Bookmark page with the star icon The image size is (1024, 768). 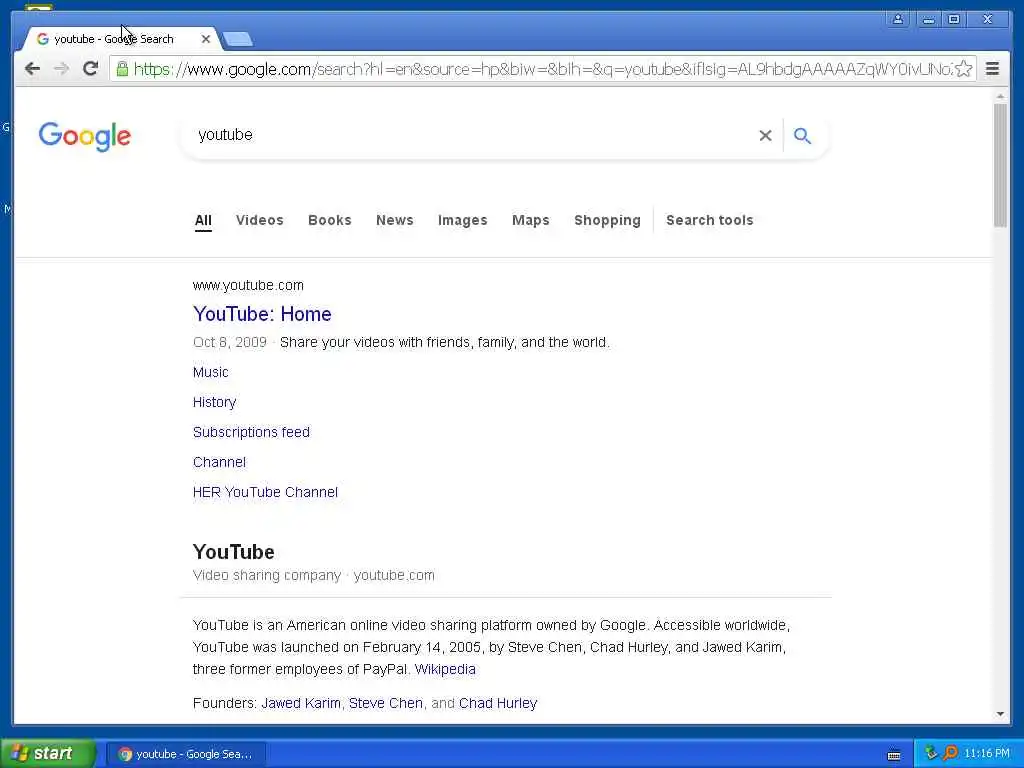tap(963, 69)
